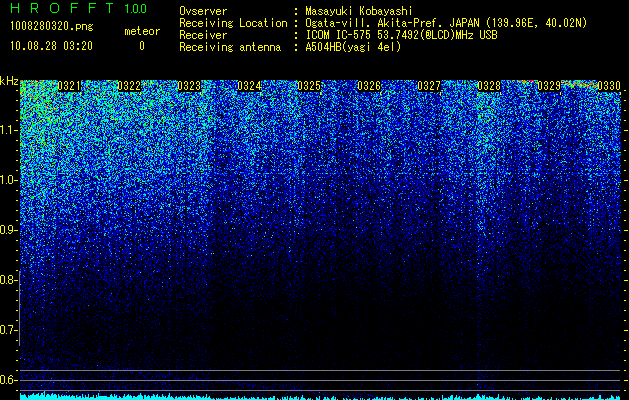Click the 0327 time marker
This screenshot has width=629, height=400.
click(x=429, y=86)
